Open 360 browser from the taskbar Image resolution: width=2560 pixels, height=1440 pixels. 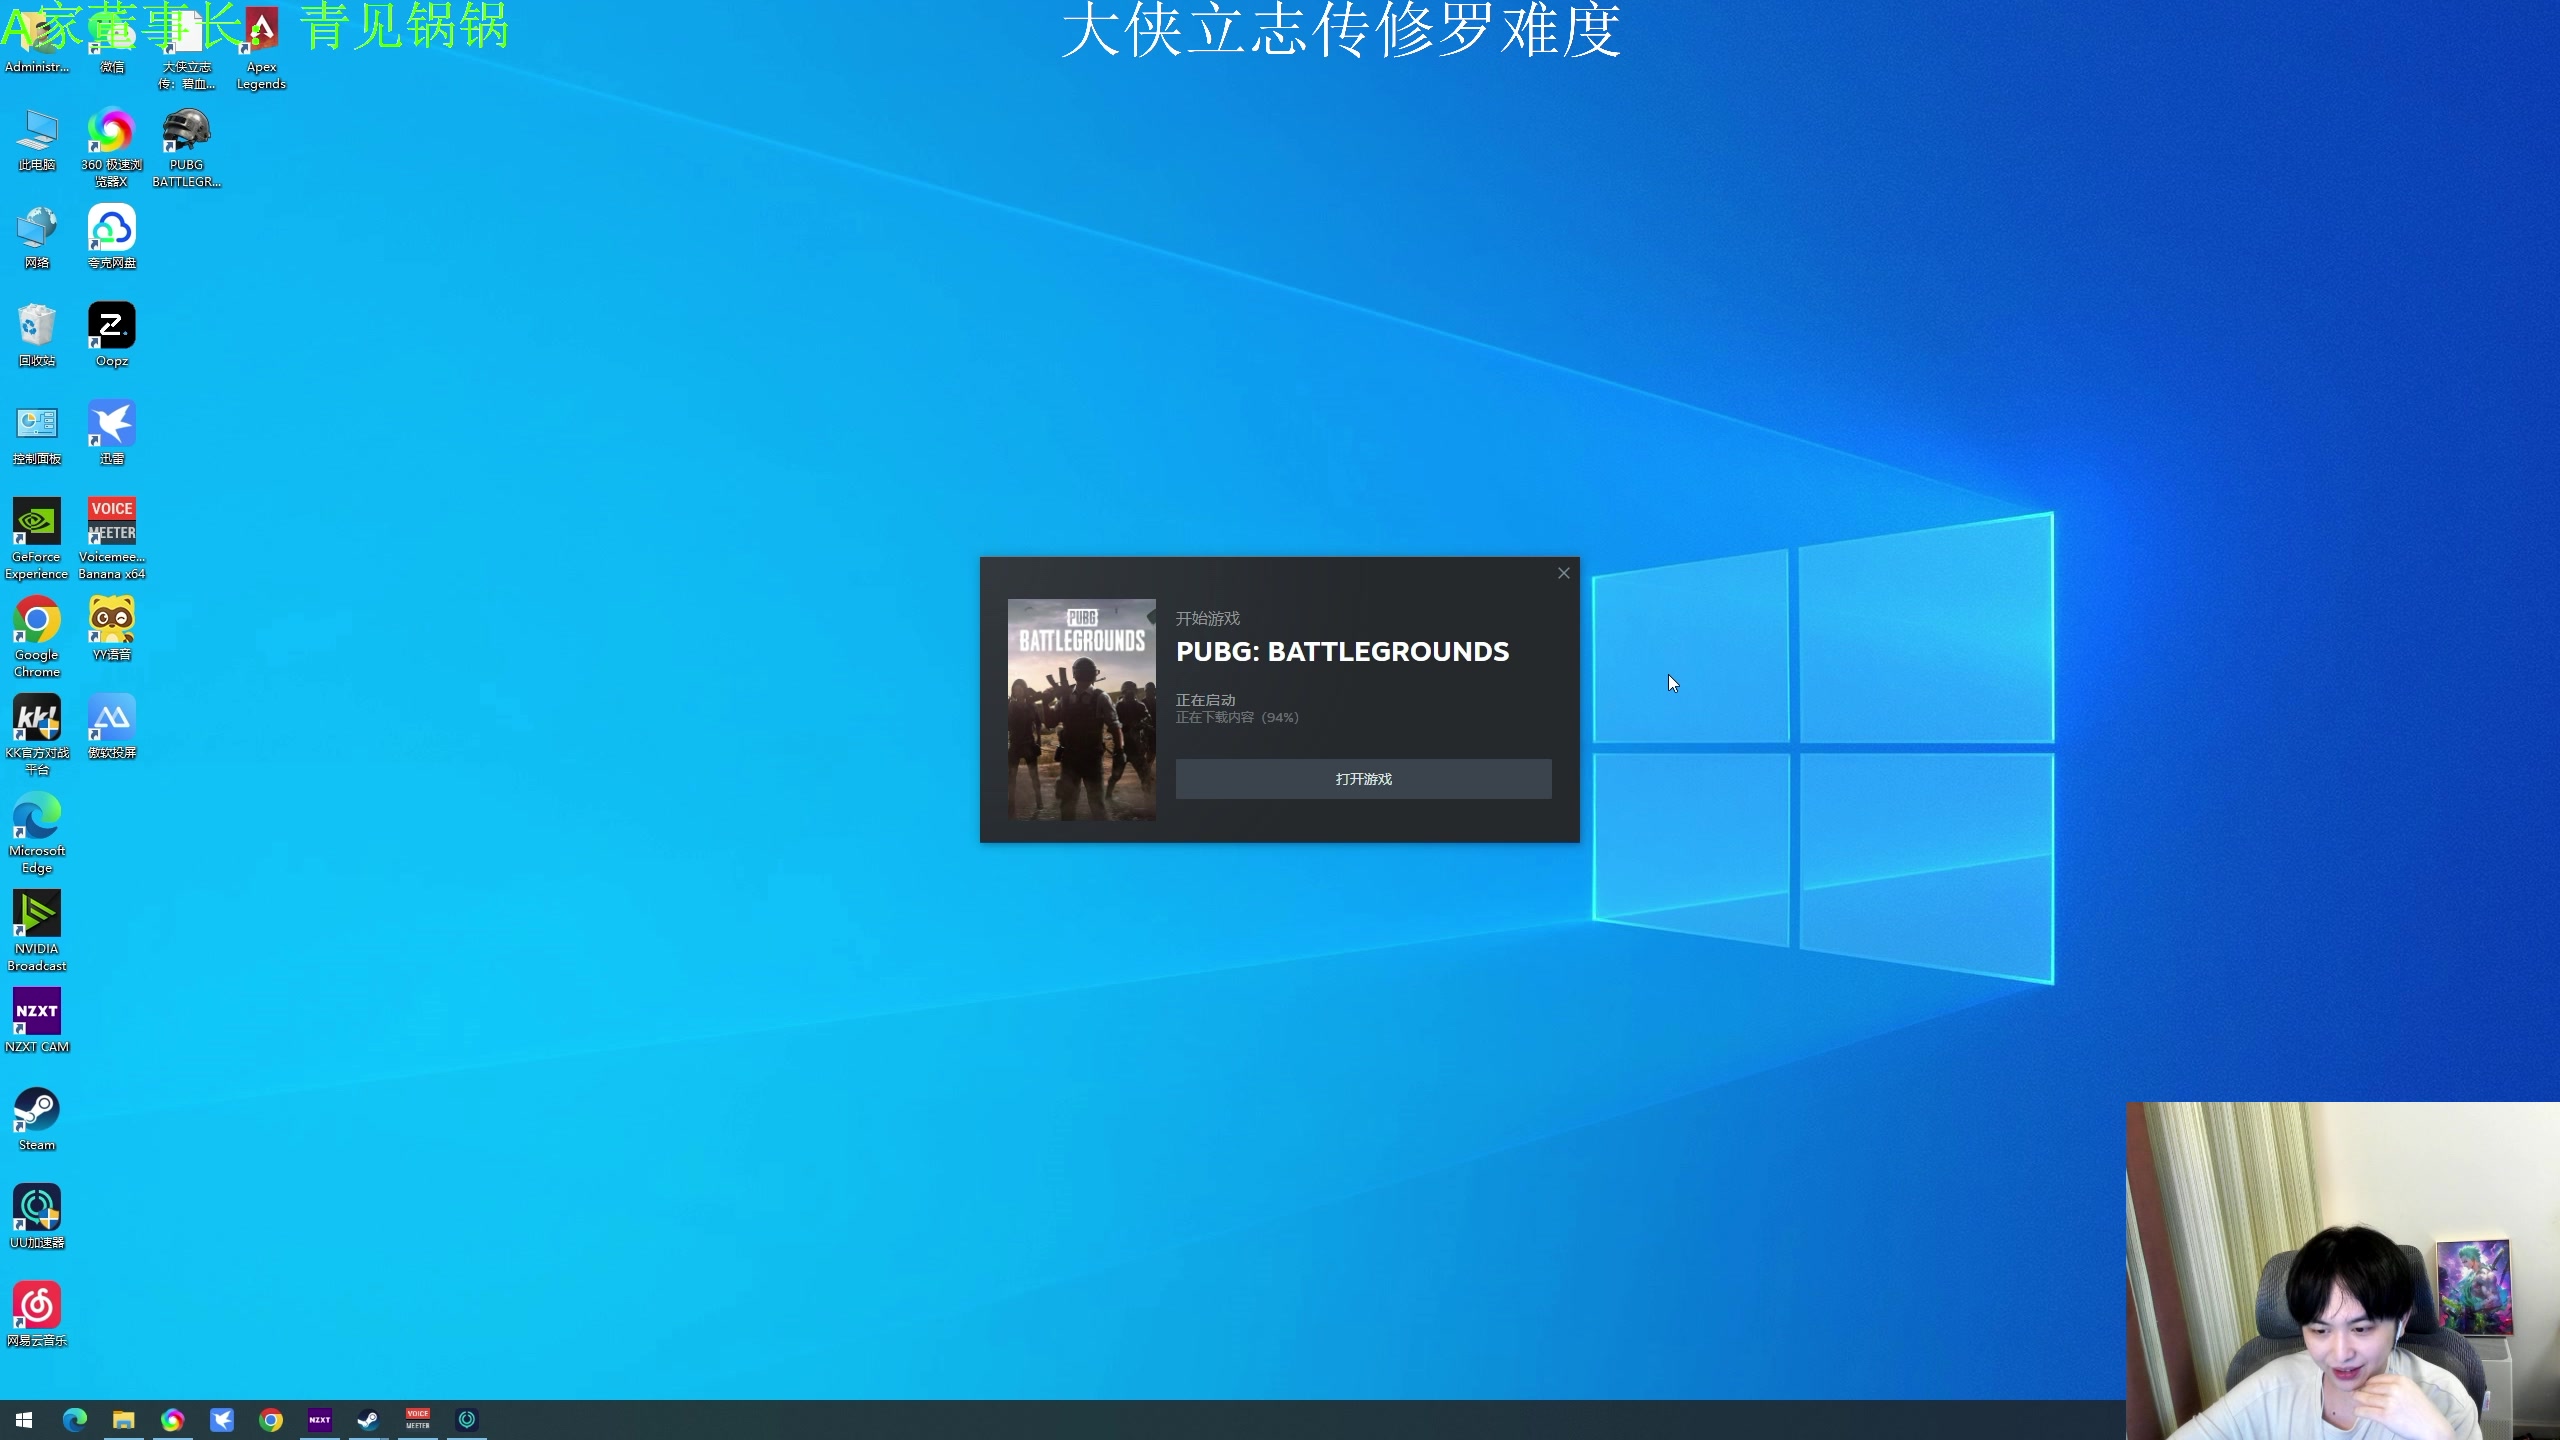click(173, 1420)
